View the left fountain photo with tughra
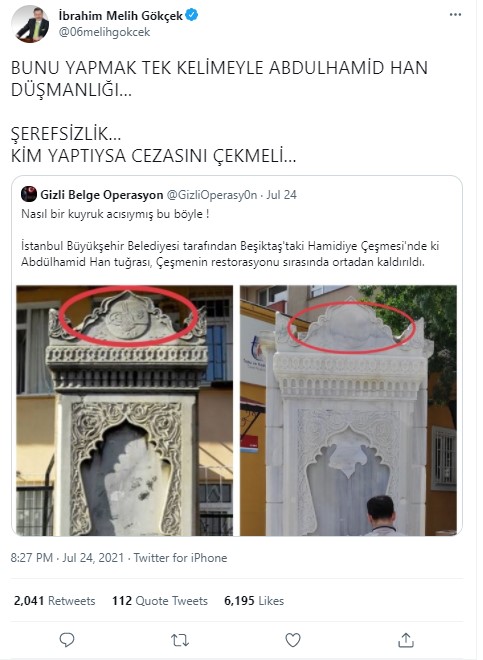The image size is (483, 660). click(125, 410)
